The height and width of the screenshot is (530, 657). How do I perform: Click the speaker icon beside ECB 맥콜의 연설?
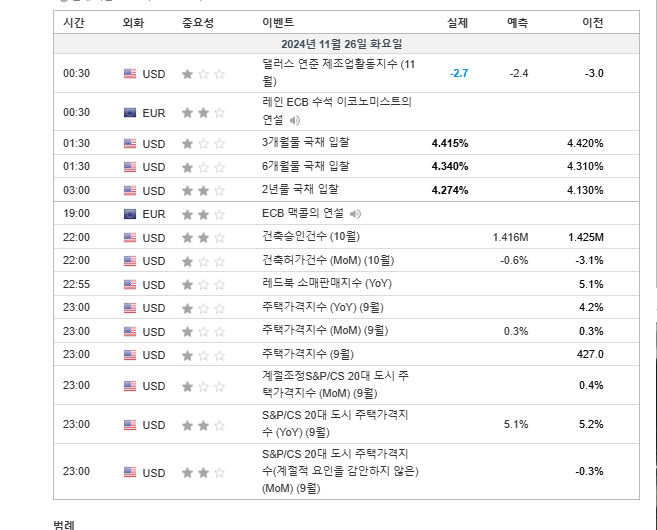(355, 214)
